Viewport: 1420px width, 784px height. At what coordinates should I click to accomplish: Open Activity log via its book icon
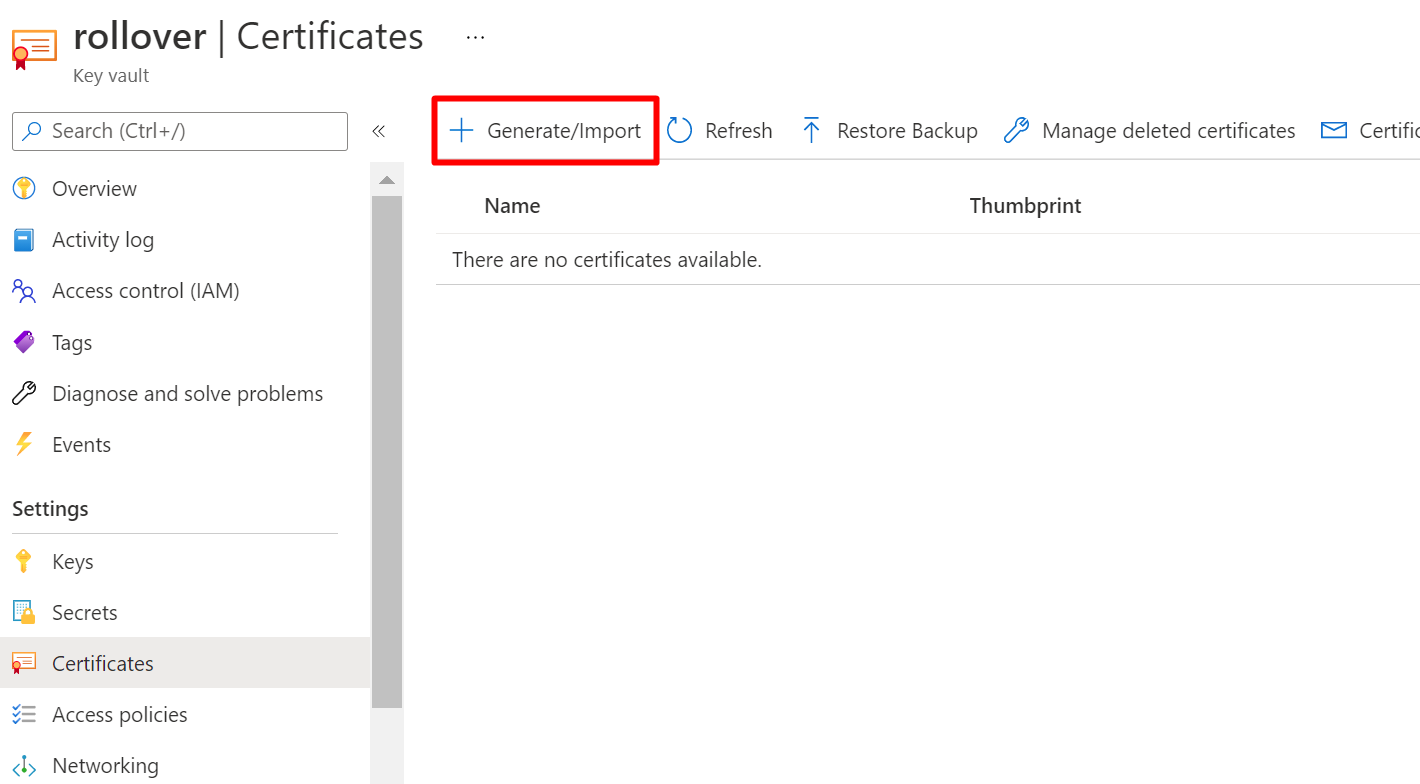(23, 239)
